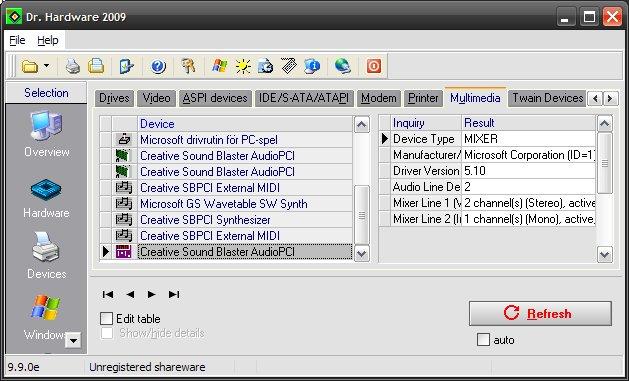Click the Result column header

(x=529, y=123)
